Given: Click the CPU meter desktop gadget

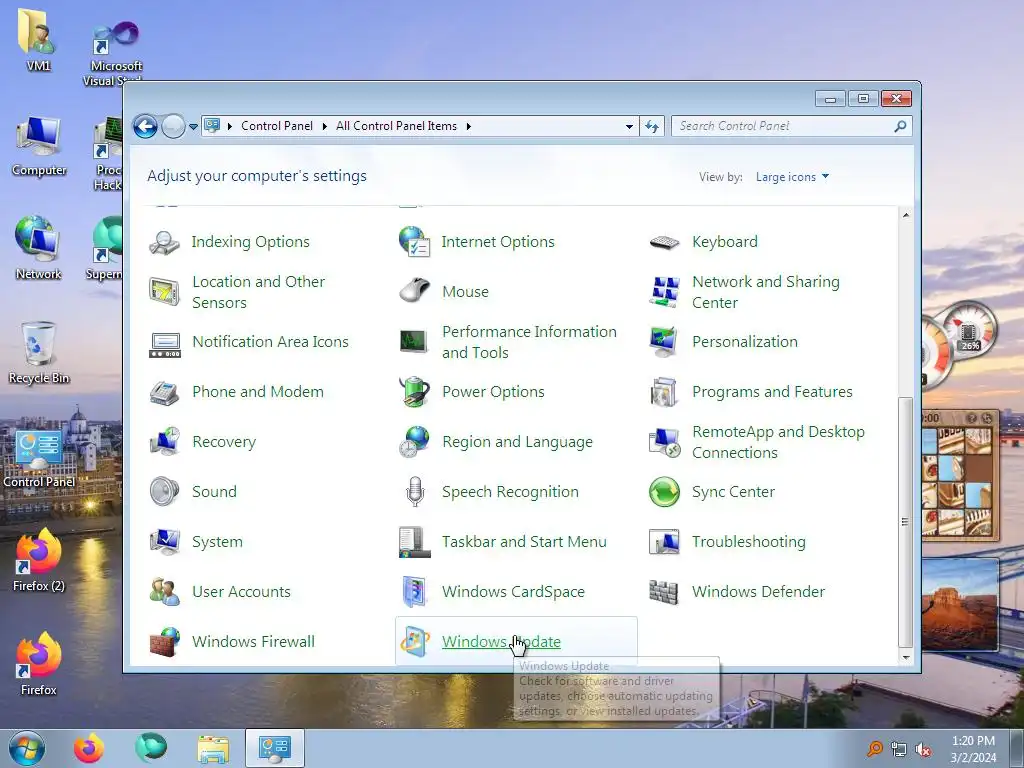Looking at the screenshot, I should click(960, 344).
